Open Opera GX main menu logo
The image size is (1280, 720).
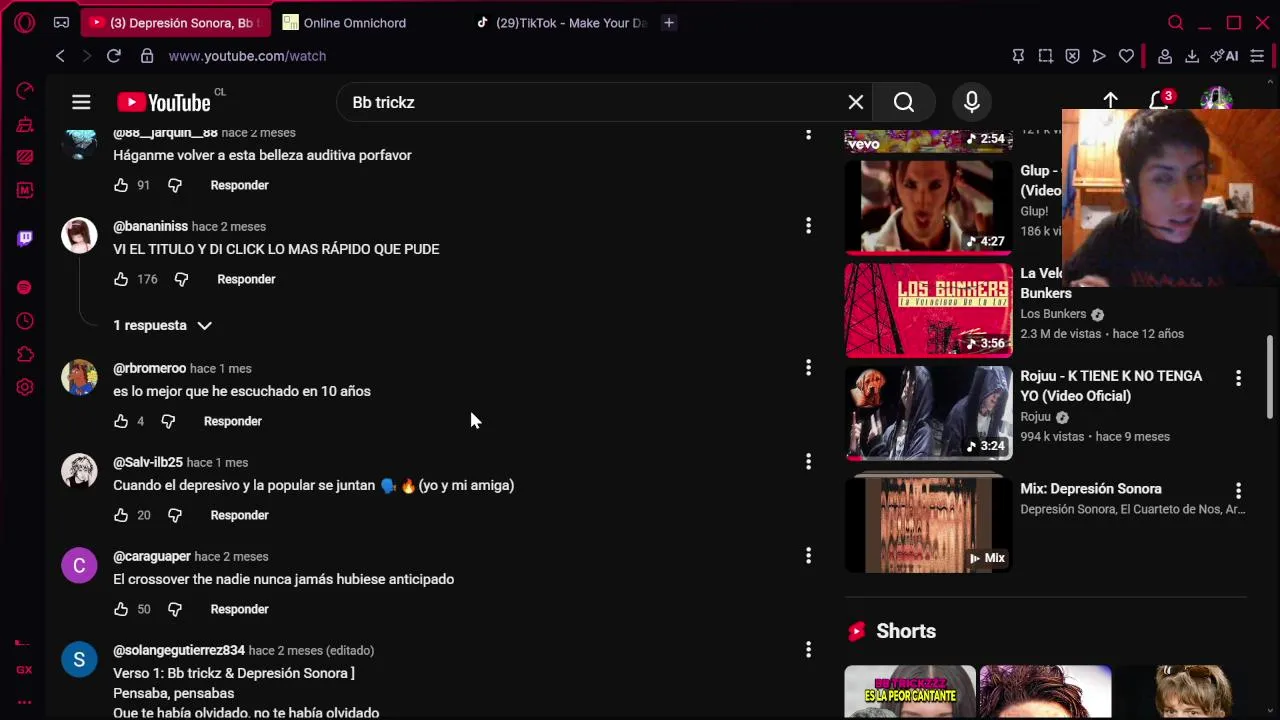[25, 22]
